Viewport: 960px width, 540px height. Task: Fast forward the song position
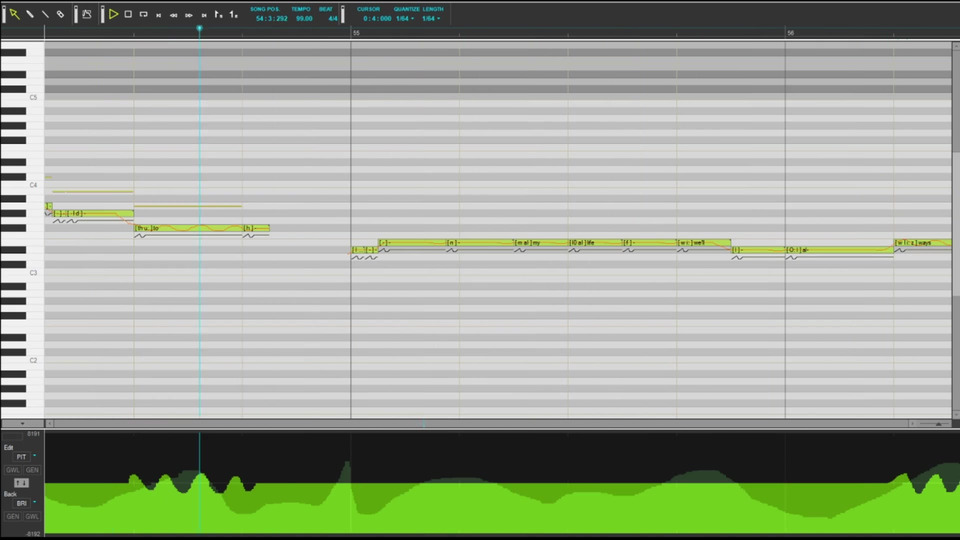point(189,15)
